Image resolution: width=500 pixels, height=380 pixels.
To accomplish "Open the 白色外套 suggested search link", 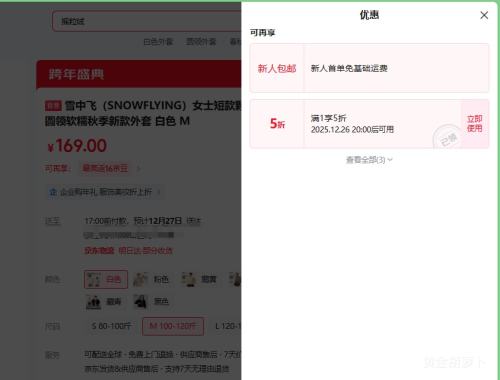I will point(158,42).
